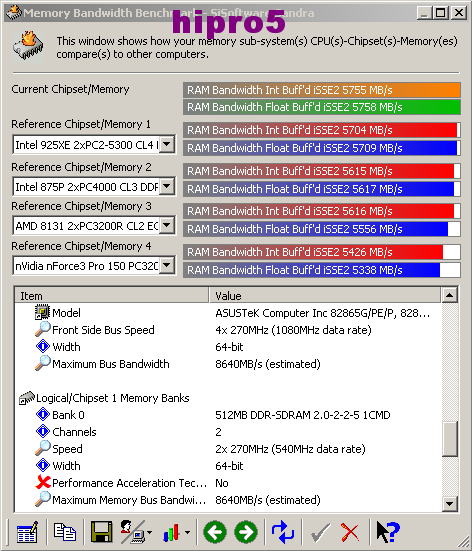Click the list scroll up arrow
Screen dimensions: 472x551
(450, 295)
